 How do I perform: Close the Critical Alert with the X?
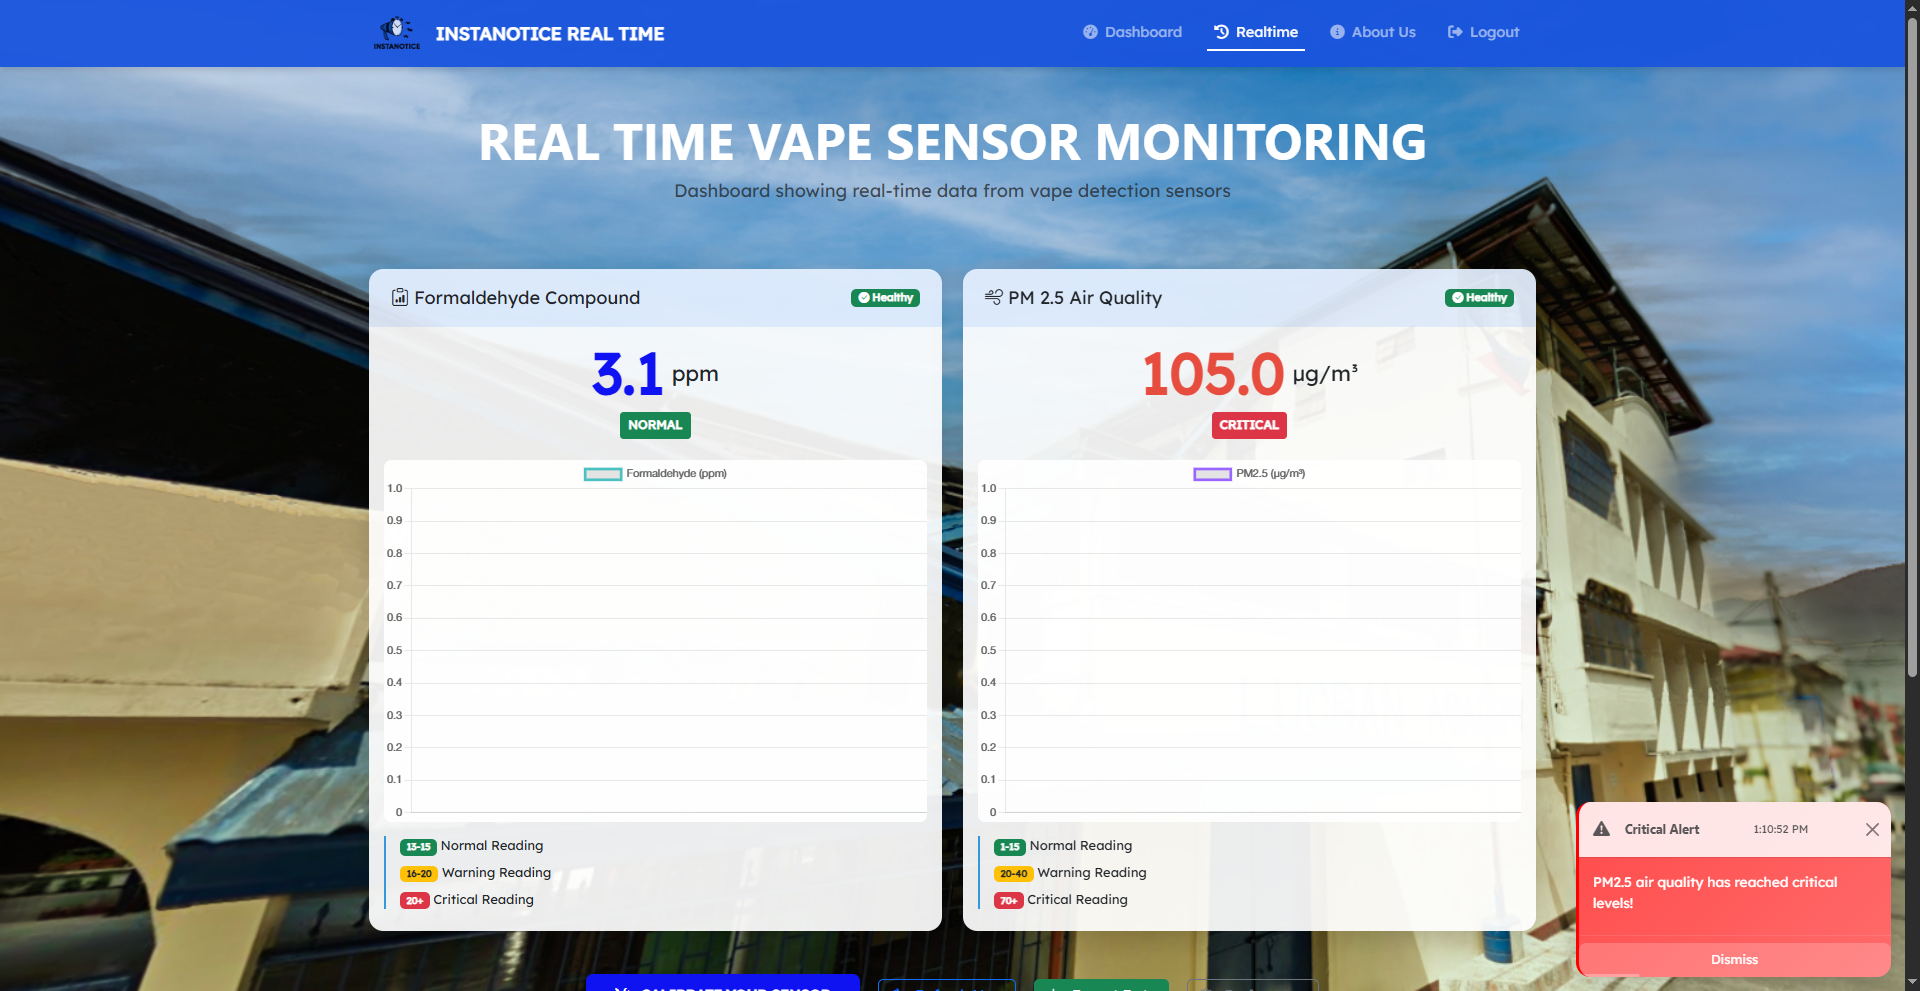point(1872,829)
